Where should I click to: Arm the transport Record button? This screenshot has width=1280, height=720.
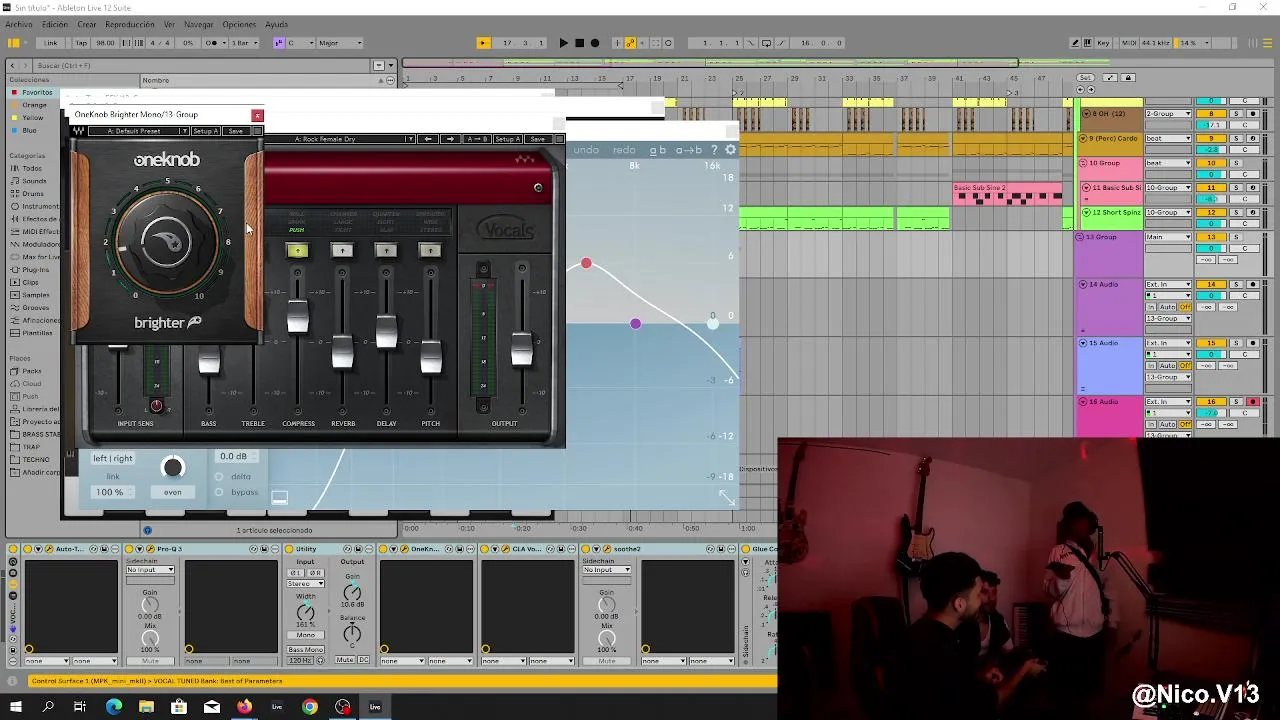[x=595, y=43]
